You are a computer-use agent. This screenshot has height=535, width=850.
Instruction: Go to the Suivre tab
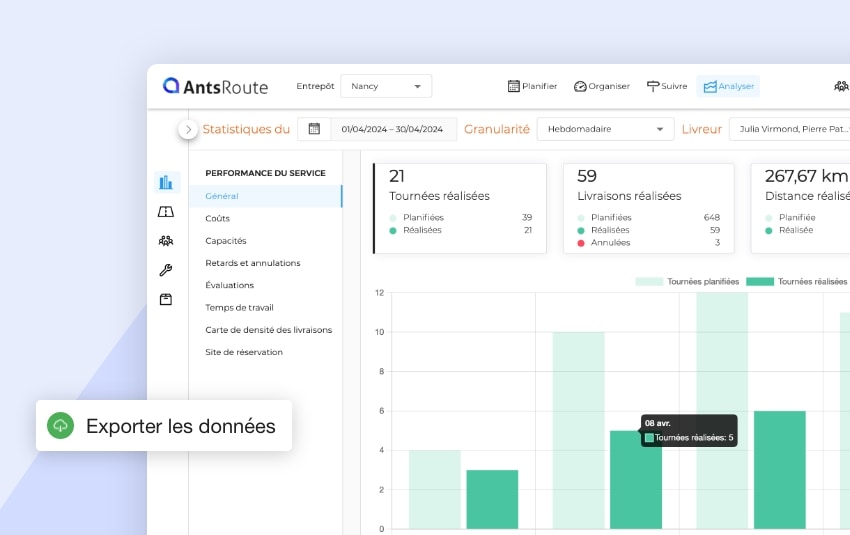tap(667, 86)
